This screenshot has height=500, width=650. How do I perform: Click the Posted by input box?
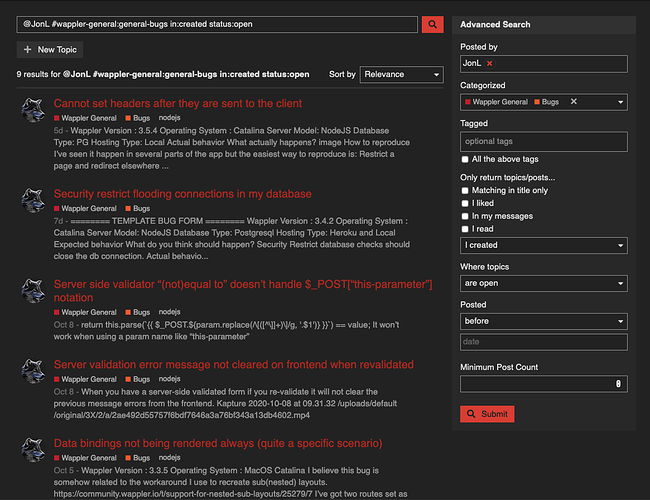pyautogui.click(x=543, y=64)
